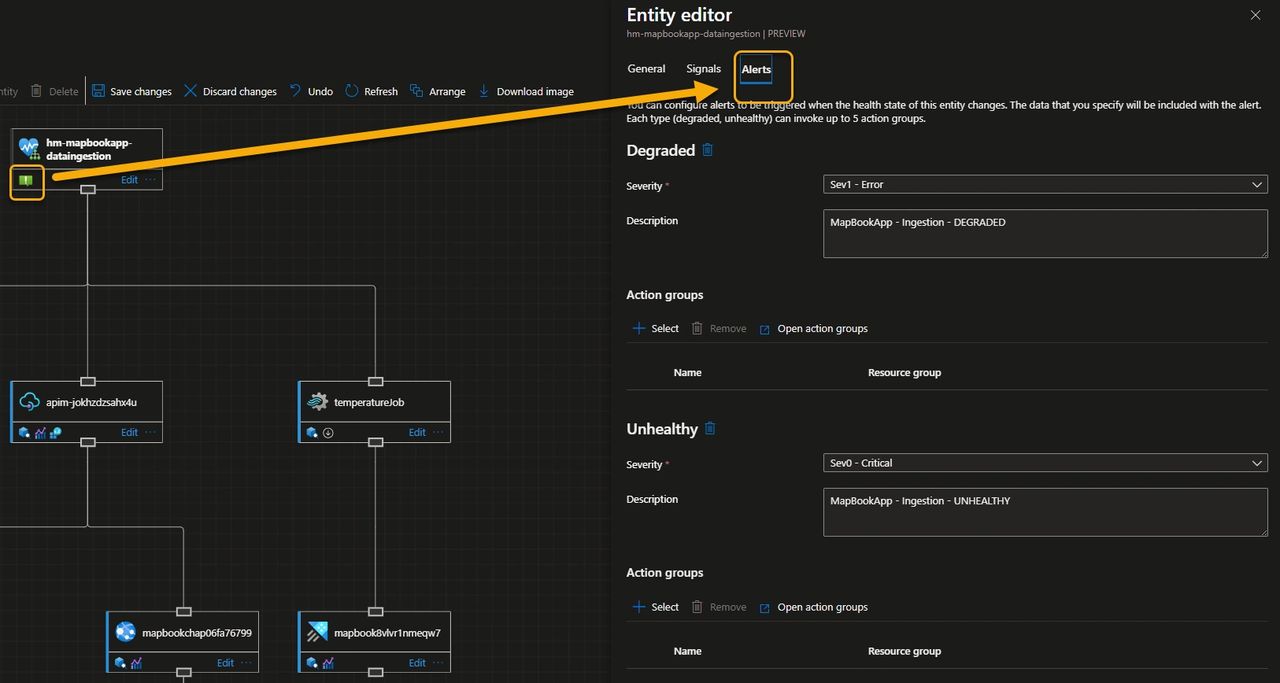The width and height of the screenshot is (1280, 683).
Task: Delete the Degraded alert via its trash icon
Action: (709, 150)
